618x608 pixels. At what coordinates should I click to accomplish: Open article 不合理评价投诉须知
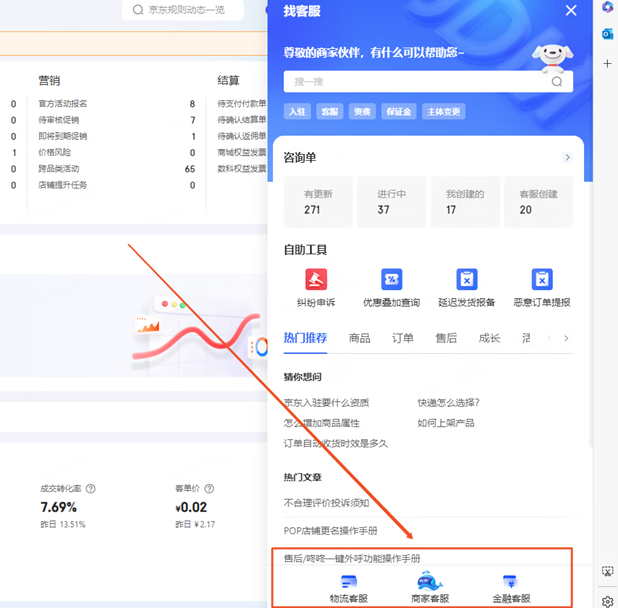pos(326,503)
